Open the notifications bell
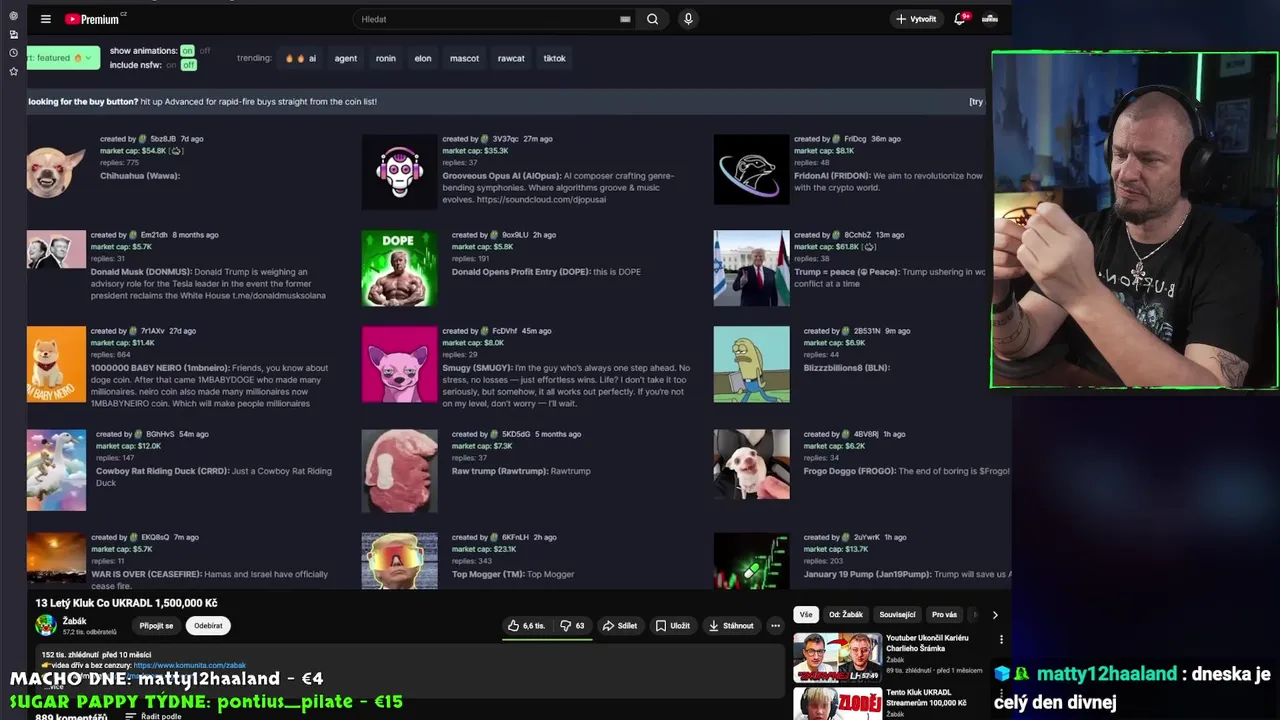1280x720 pixels. 960,19
